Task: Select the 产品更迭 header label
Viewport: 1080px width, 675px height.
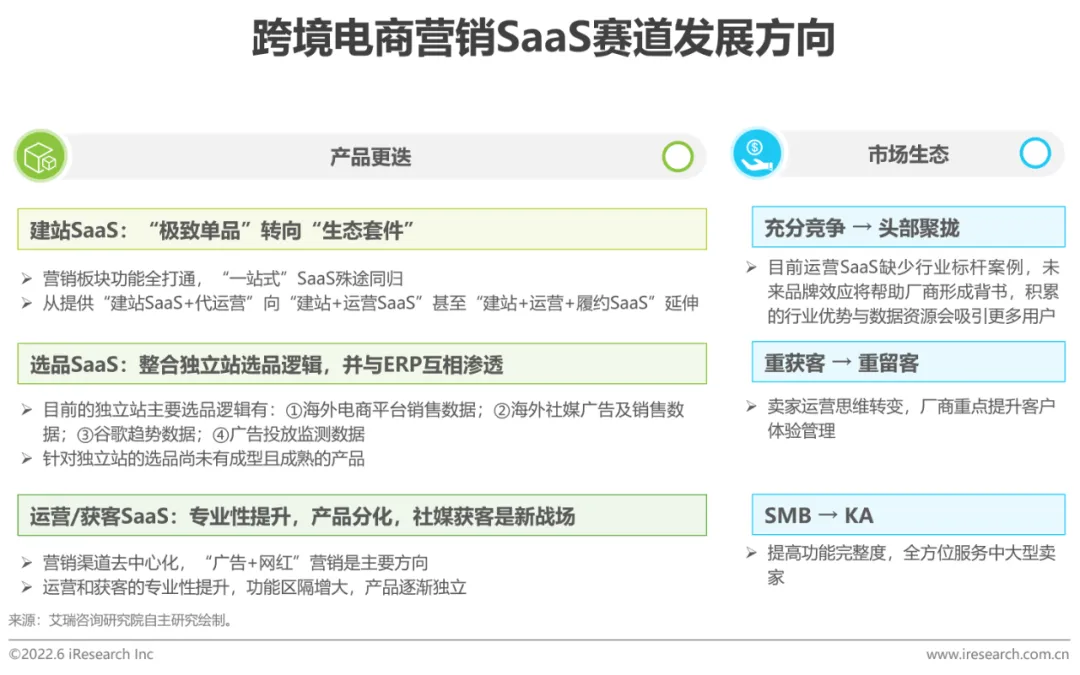Action: coord(371,157)
